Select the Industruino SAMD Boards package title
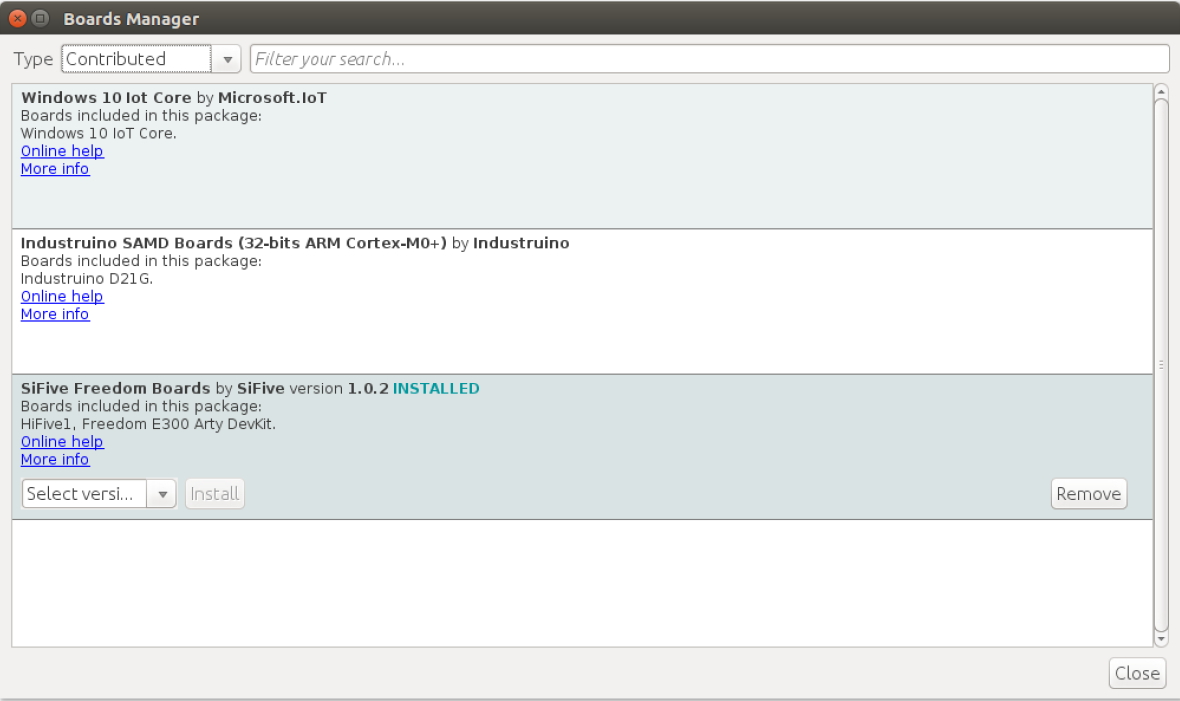 (233, 243)
